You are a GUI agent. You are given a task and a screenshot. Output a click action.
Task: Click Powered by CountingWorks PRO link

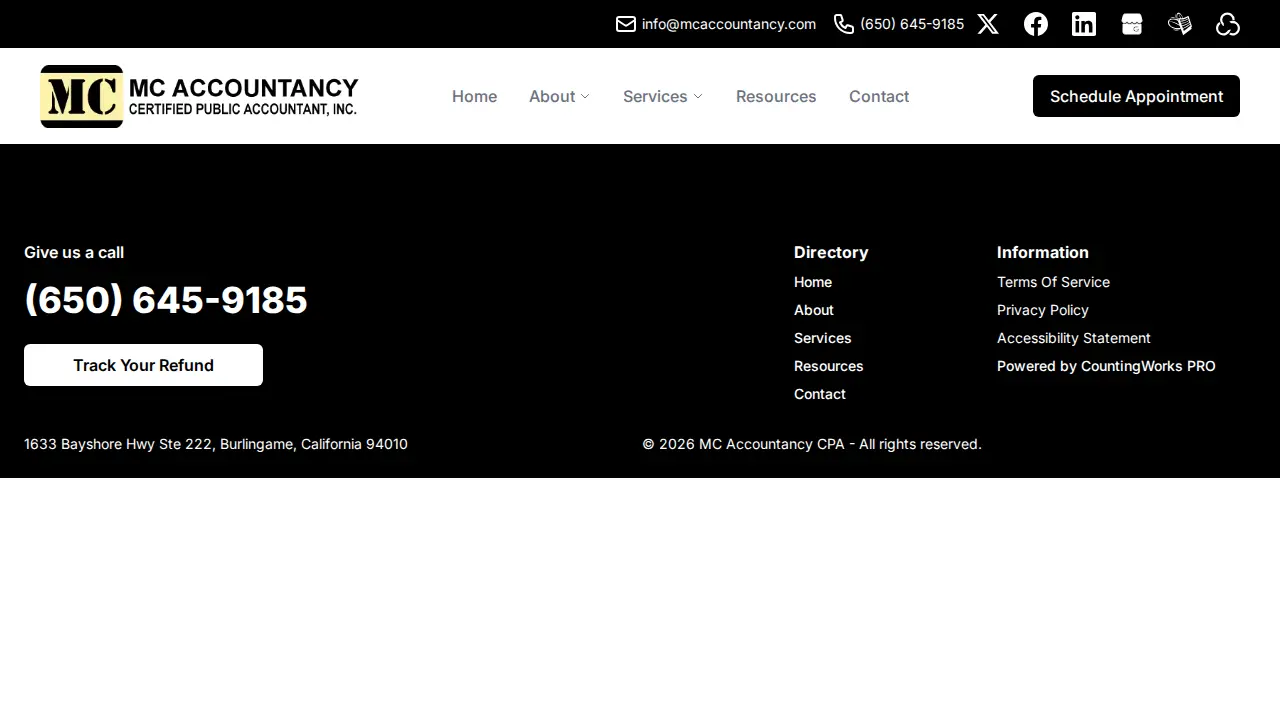(x=1106, y=366)
